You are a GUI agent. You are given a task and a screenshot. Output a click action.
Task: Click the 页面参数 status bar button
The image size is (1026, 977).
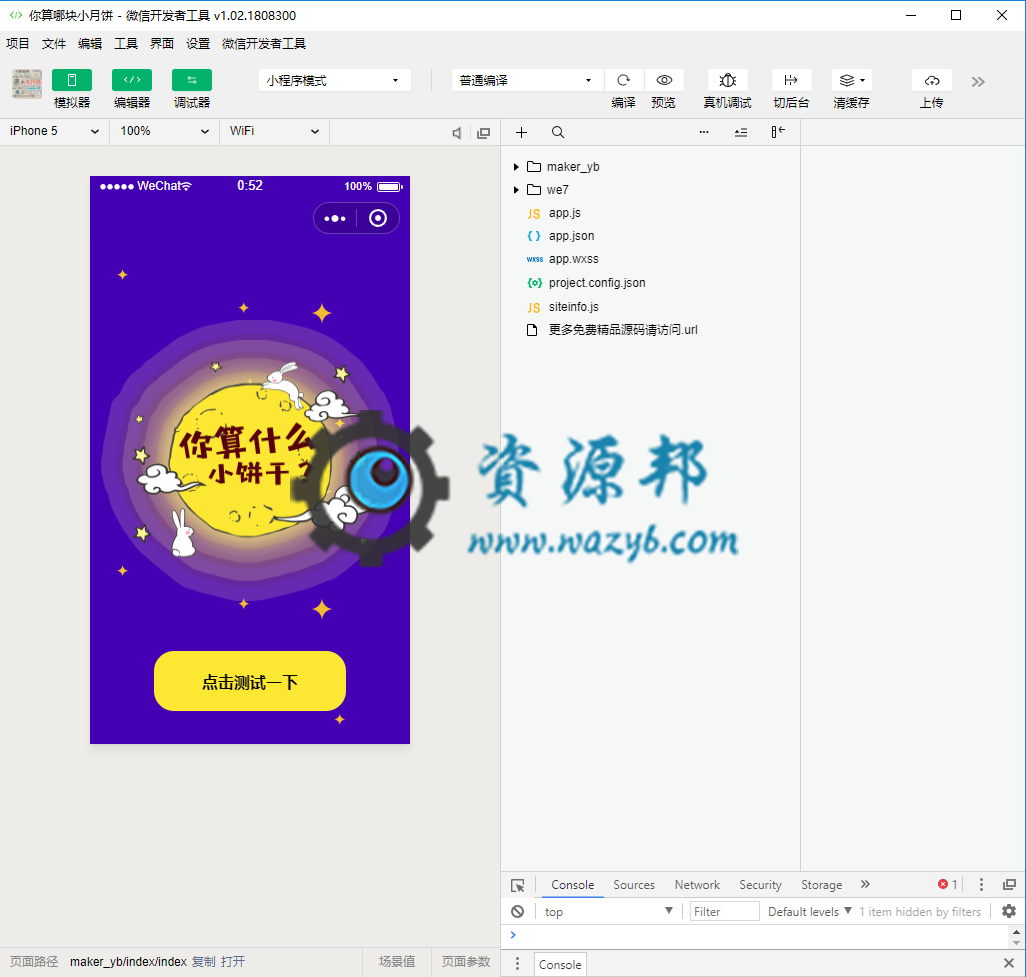466,961
